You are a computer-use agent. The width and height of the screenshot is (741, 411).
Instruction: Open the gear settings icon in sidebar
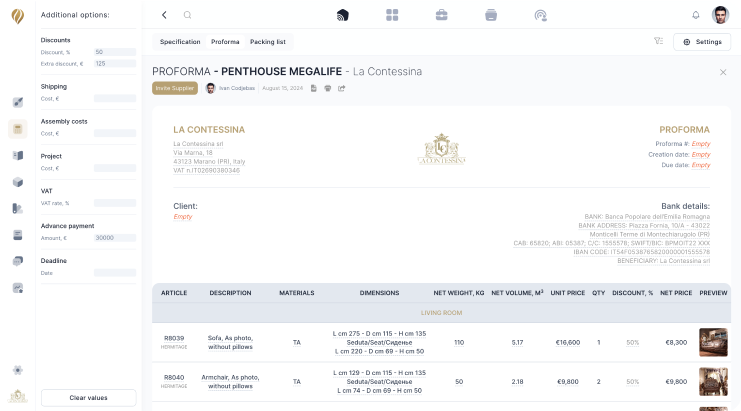click(17, 370)
